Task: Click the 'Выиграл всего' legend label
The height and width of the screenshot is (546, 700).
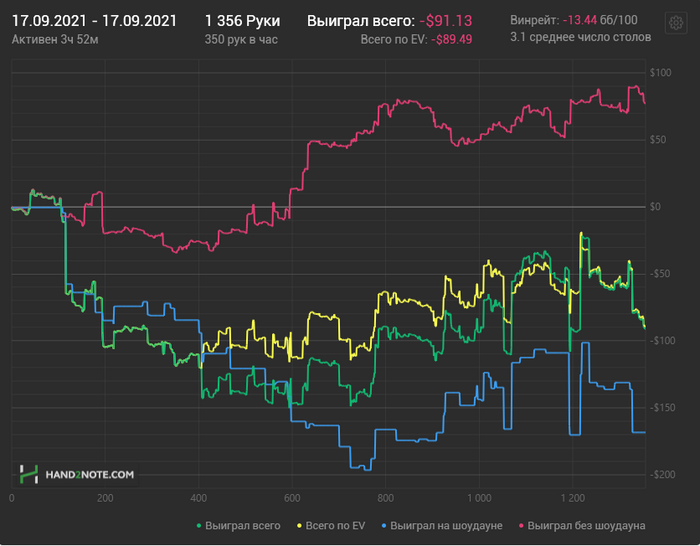Action: point(243,526)
